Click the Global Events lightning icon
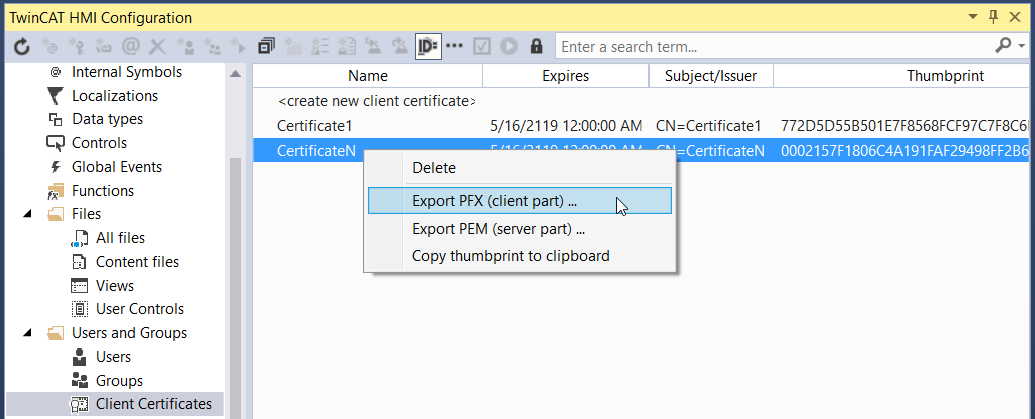 pyautogui.click(x=56, y=167)
